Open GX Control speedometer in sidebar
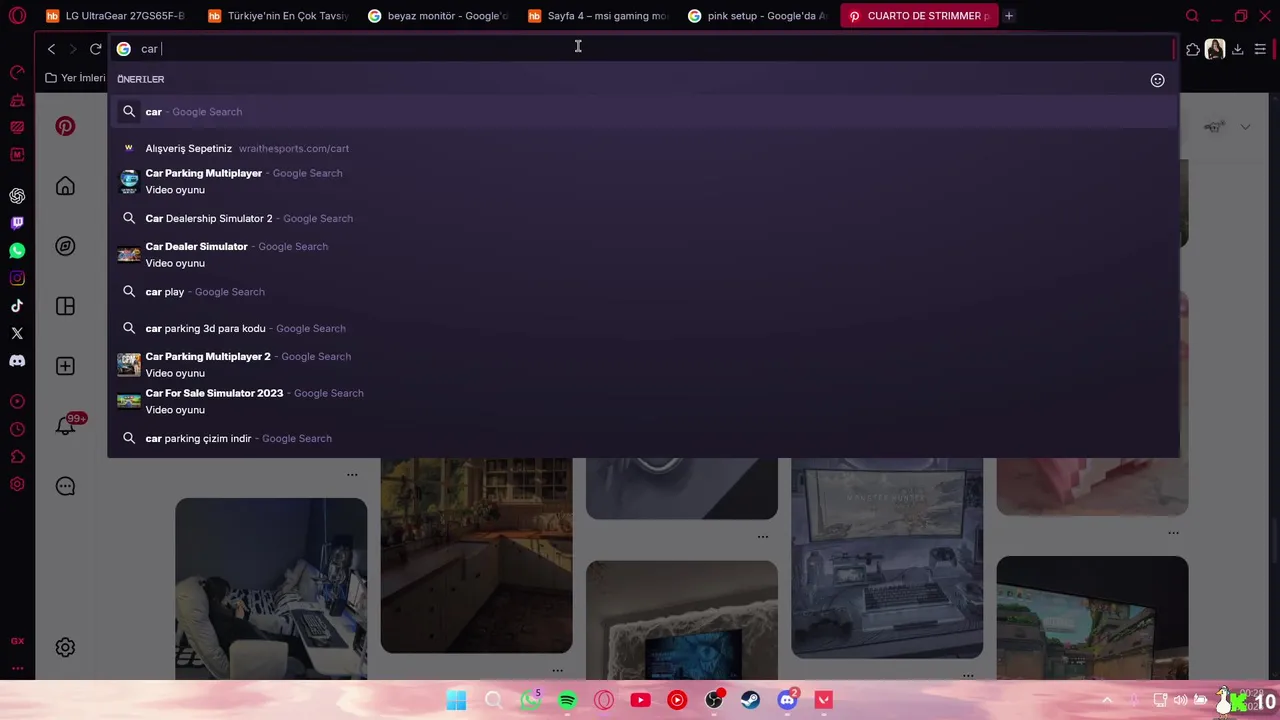The image size is (1280, 720). [17, 72]
